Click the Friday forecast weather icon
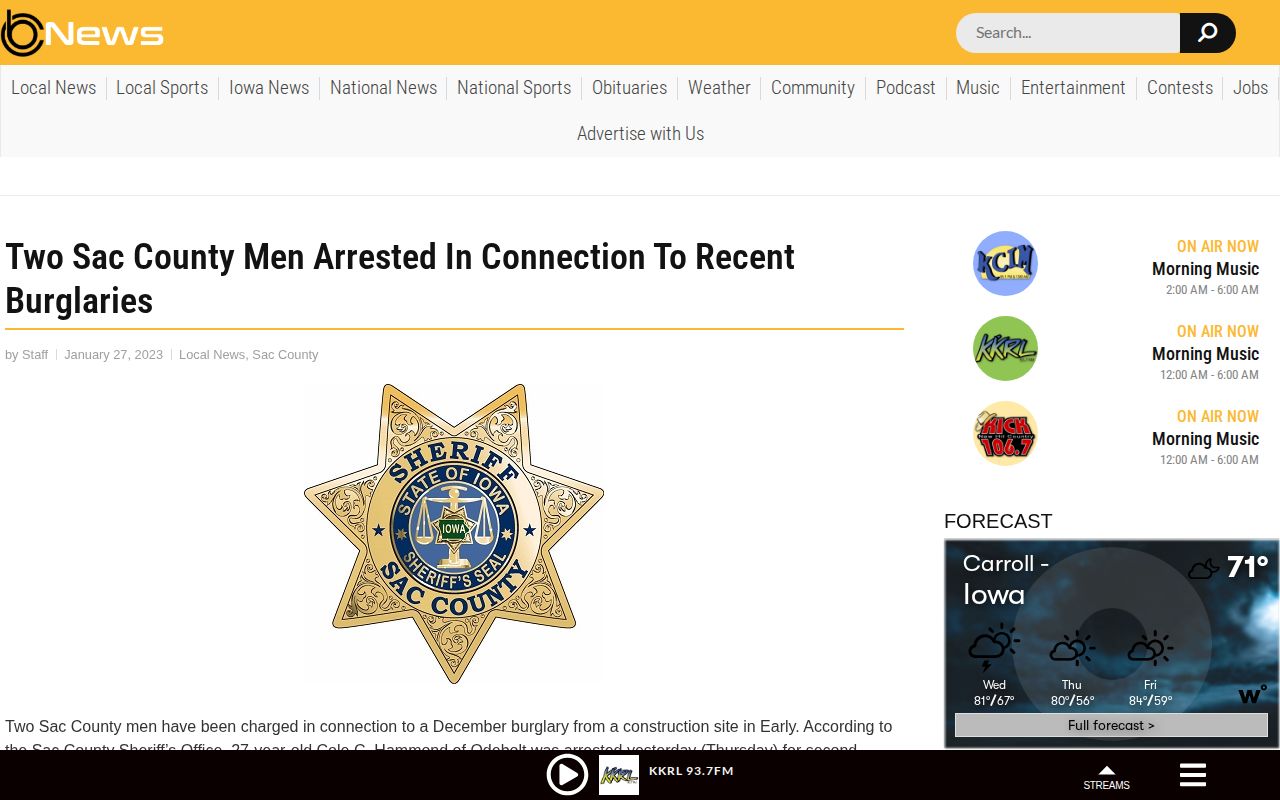Image resolution: width=1280 pixels, height=800 pixels. pos(1150,649)
